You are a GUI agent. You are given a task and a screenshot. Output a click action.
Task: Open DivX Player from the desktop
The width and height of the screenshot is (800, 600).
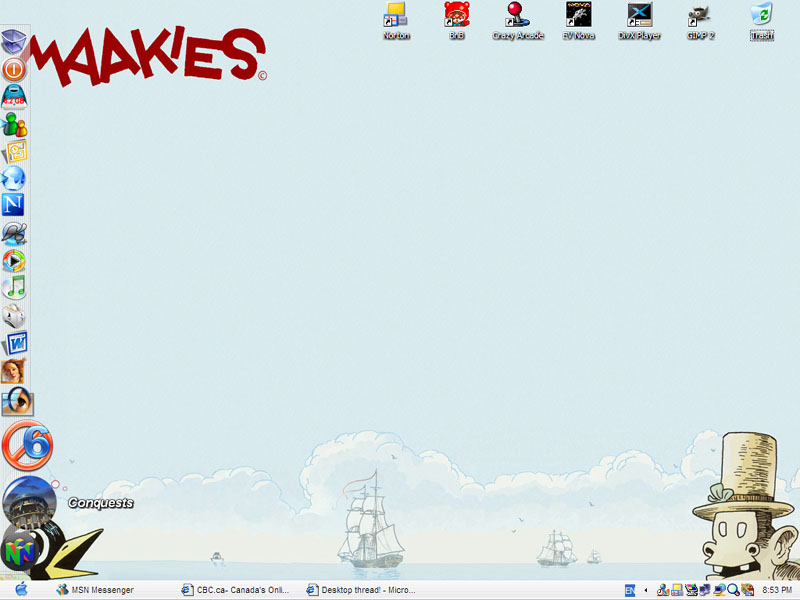(639, 15)
